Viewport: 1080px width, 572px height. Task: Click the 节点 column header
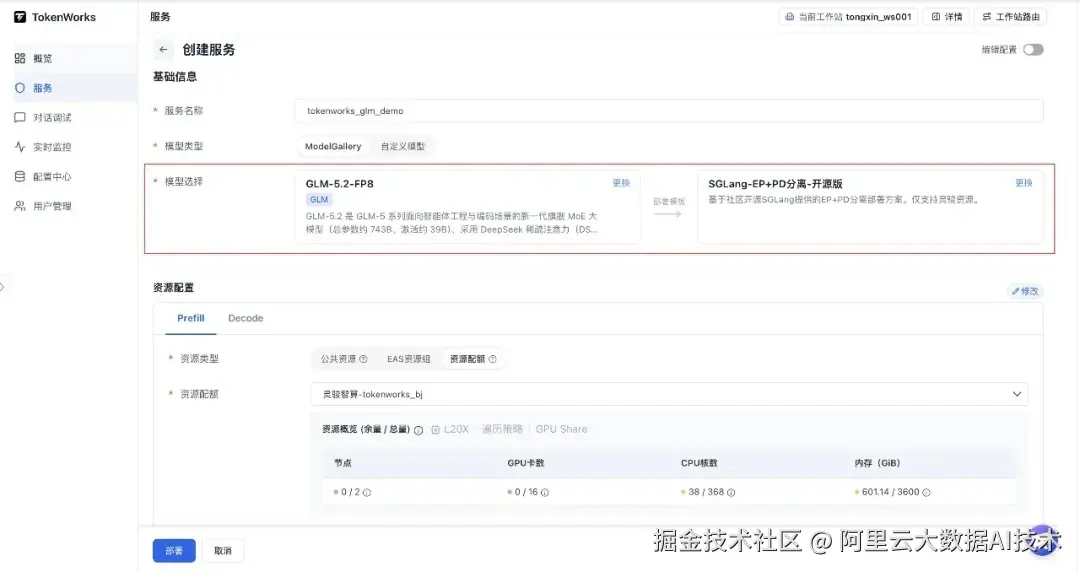342,463
